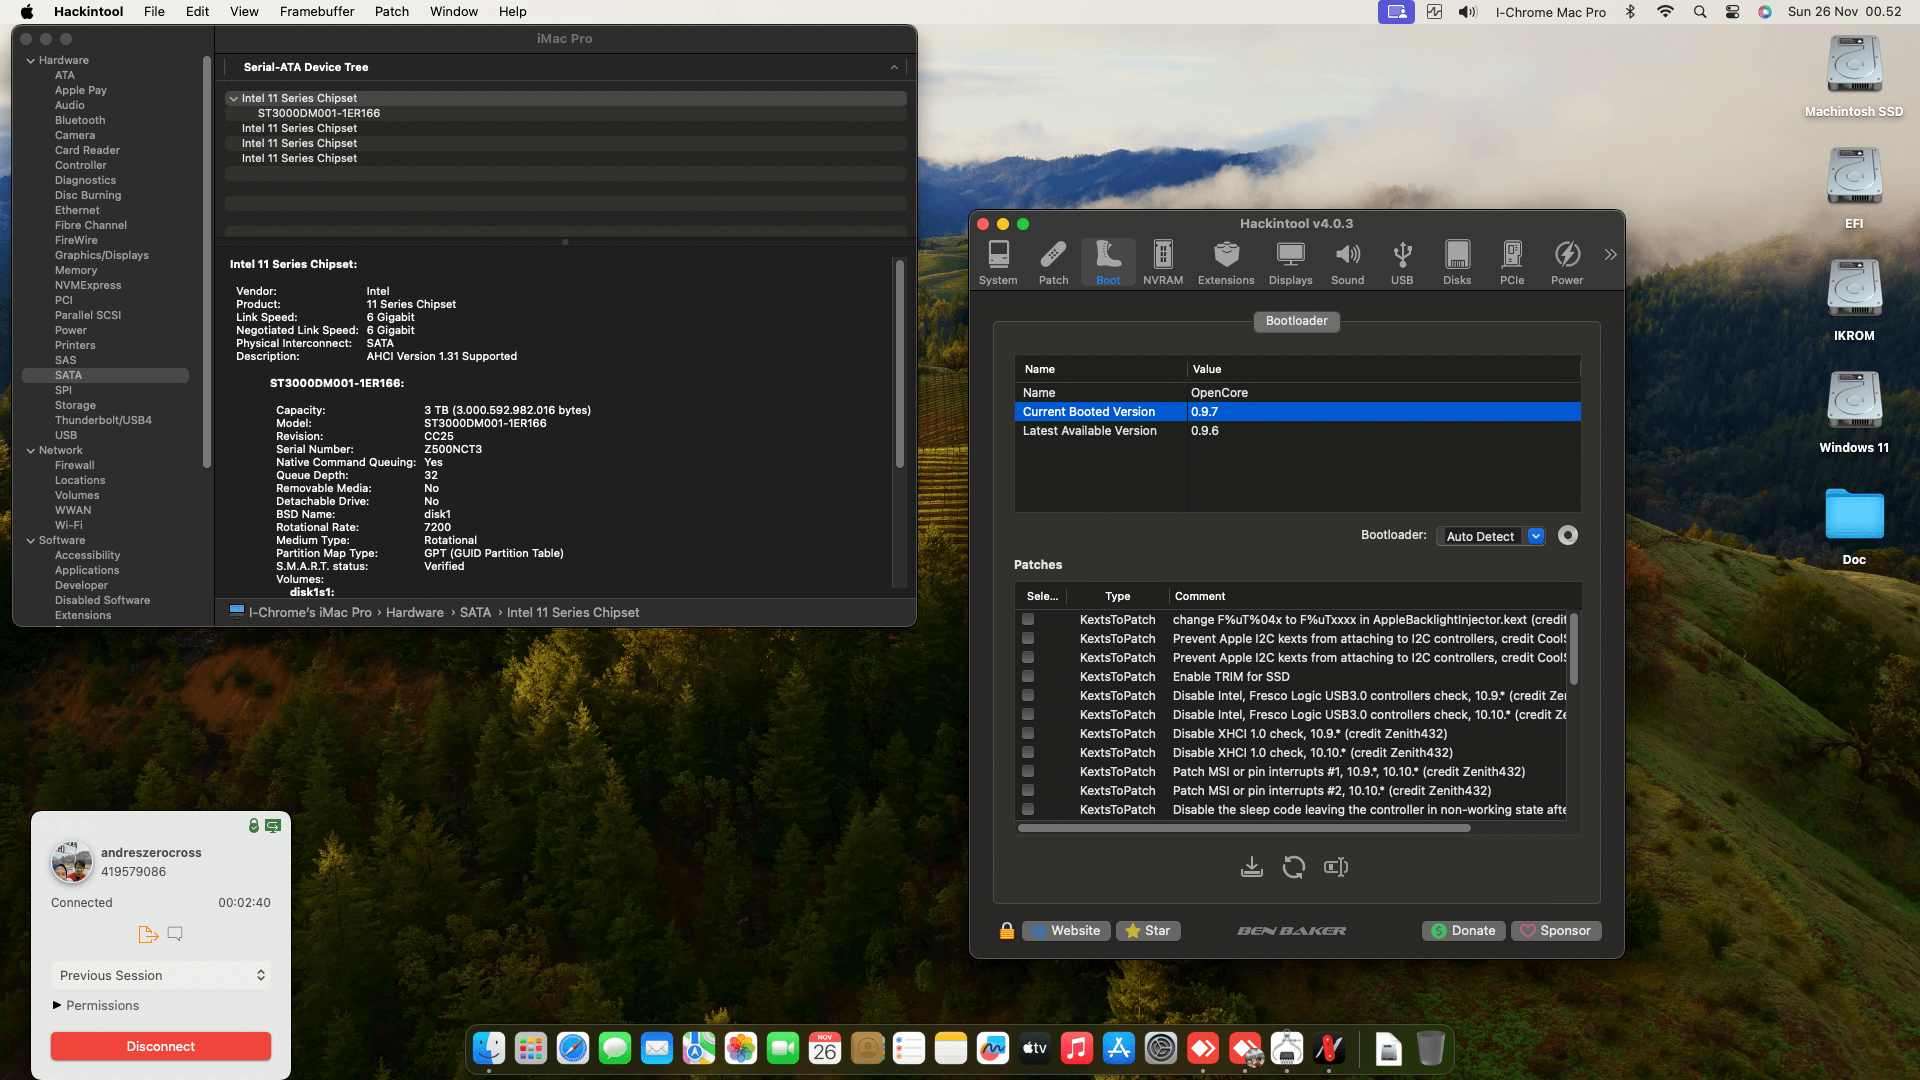Image resolution: width=1920 pixels, height=1080 pixels.
Task: Click the Sponsor button
Action: [x=1556, y=931]
